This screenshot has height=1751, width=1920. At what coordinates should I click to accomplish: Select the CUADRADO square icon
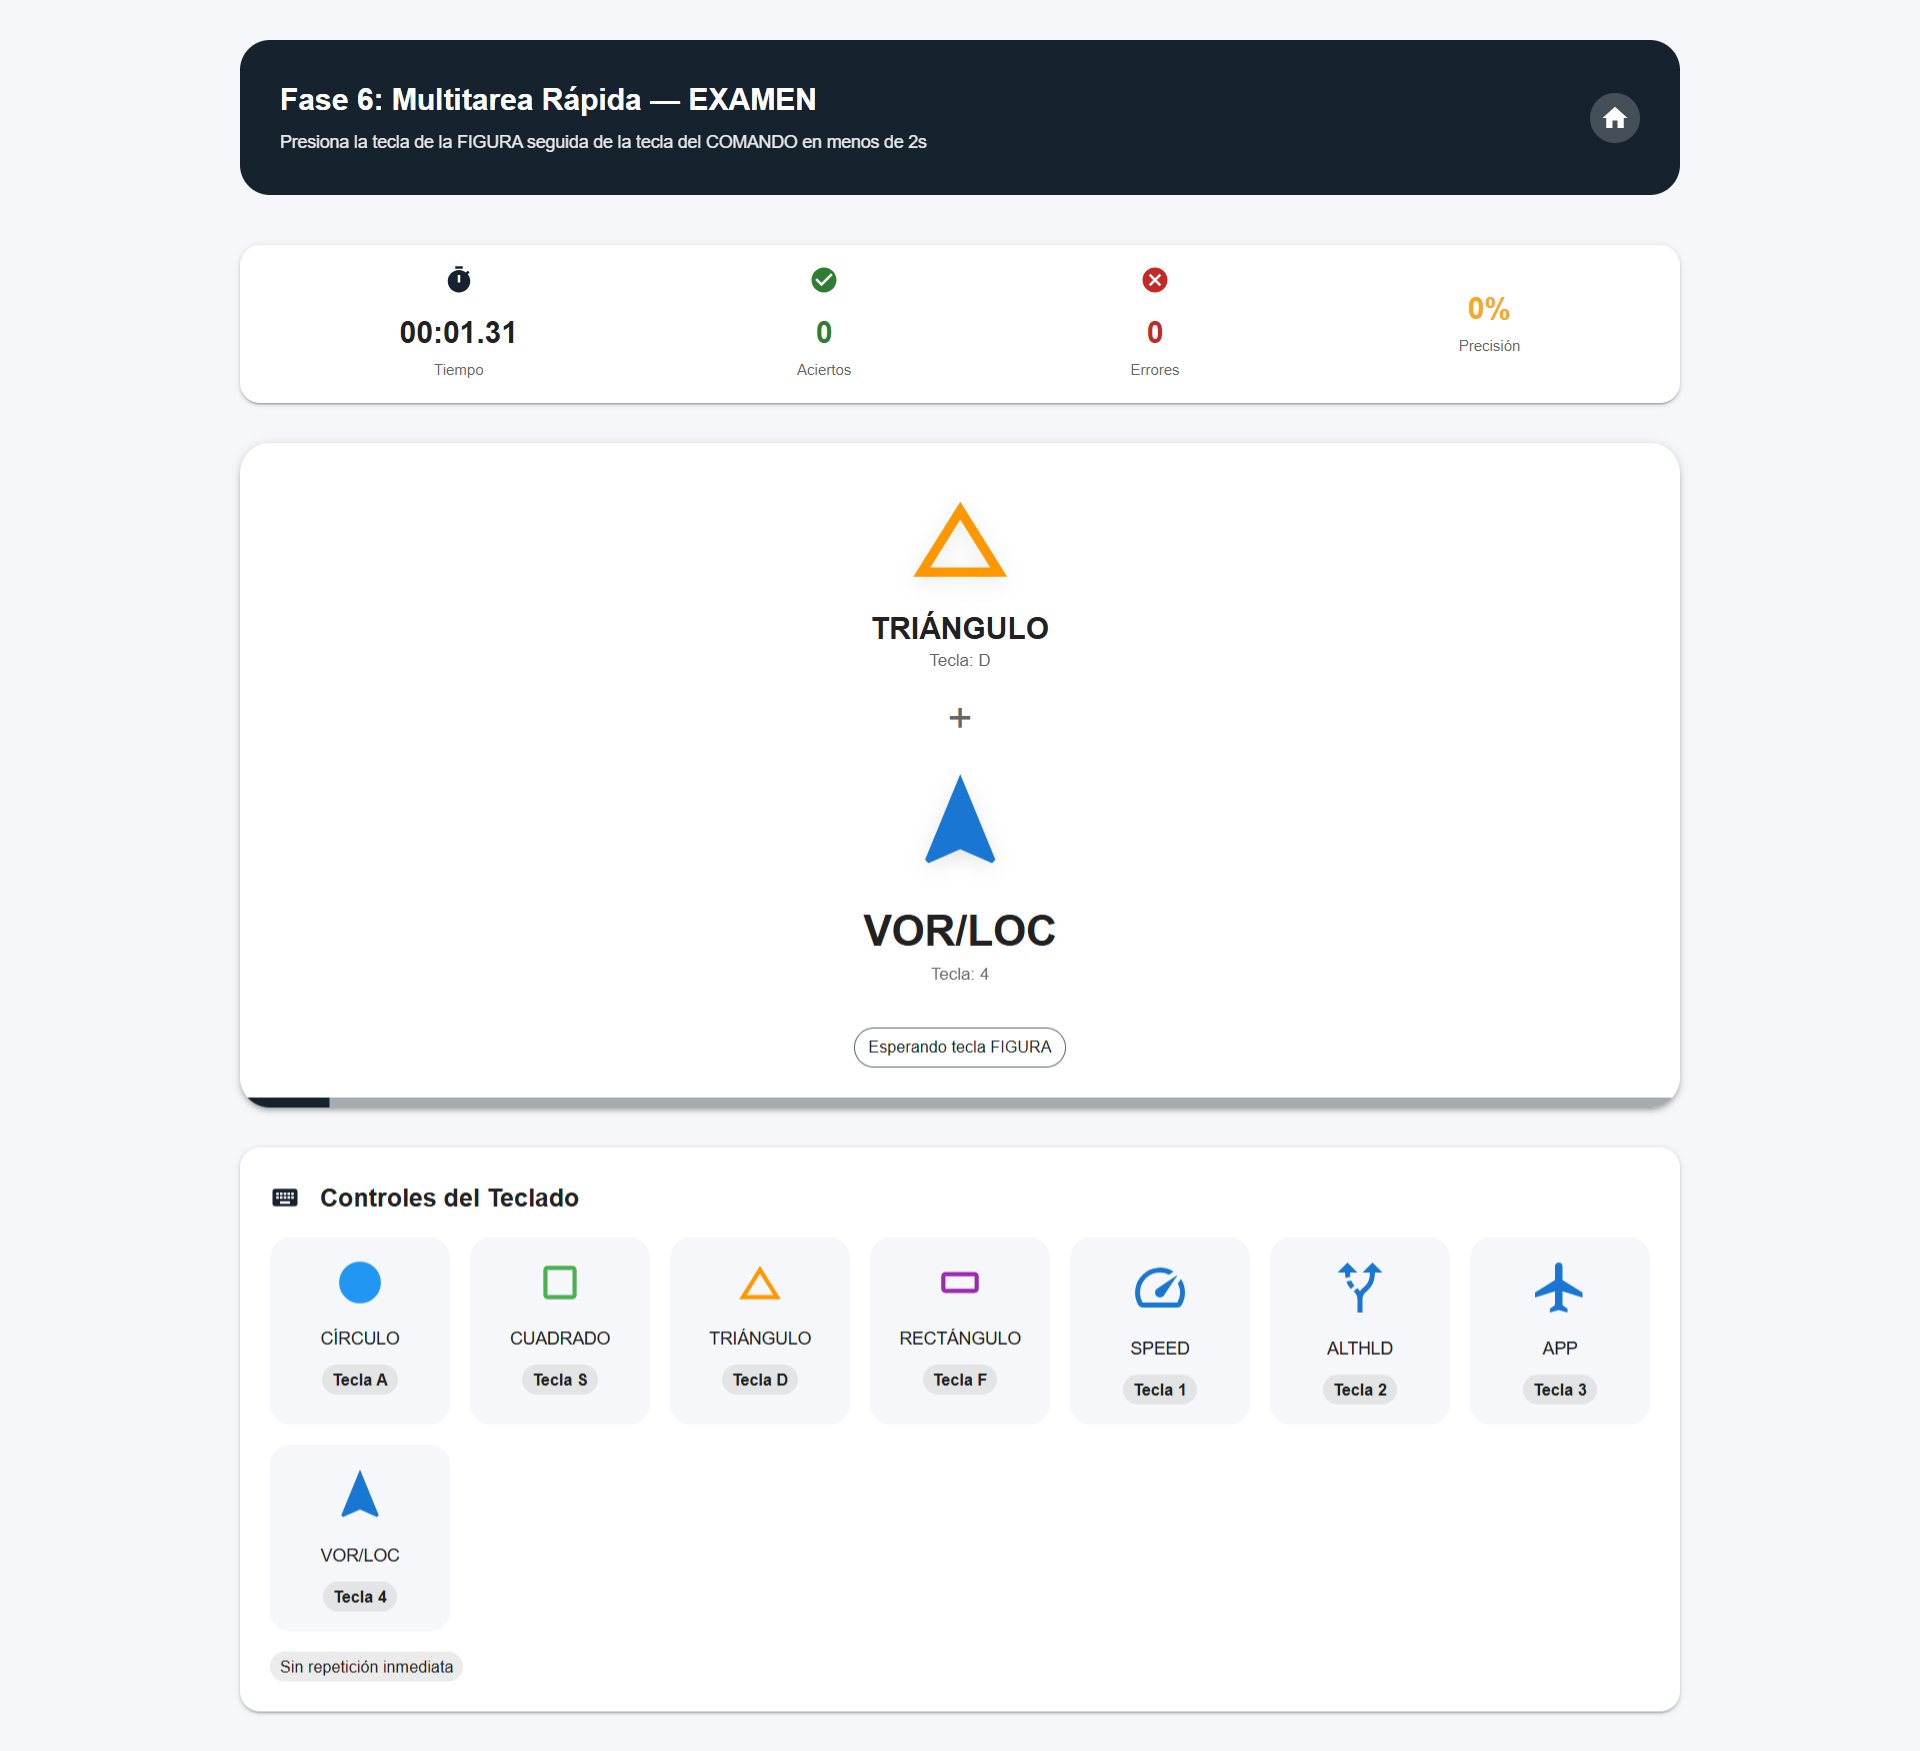coord(559,1282)
